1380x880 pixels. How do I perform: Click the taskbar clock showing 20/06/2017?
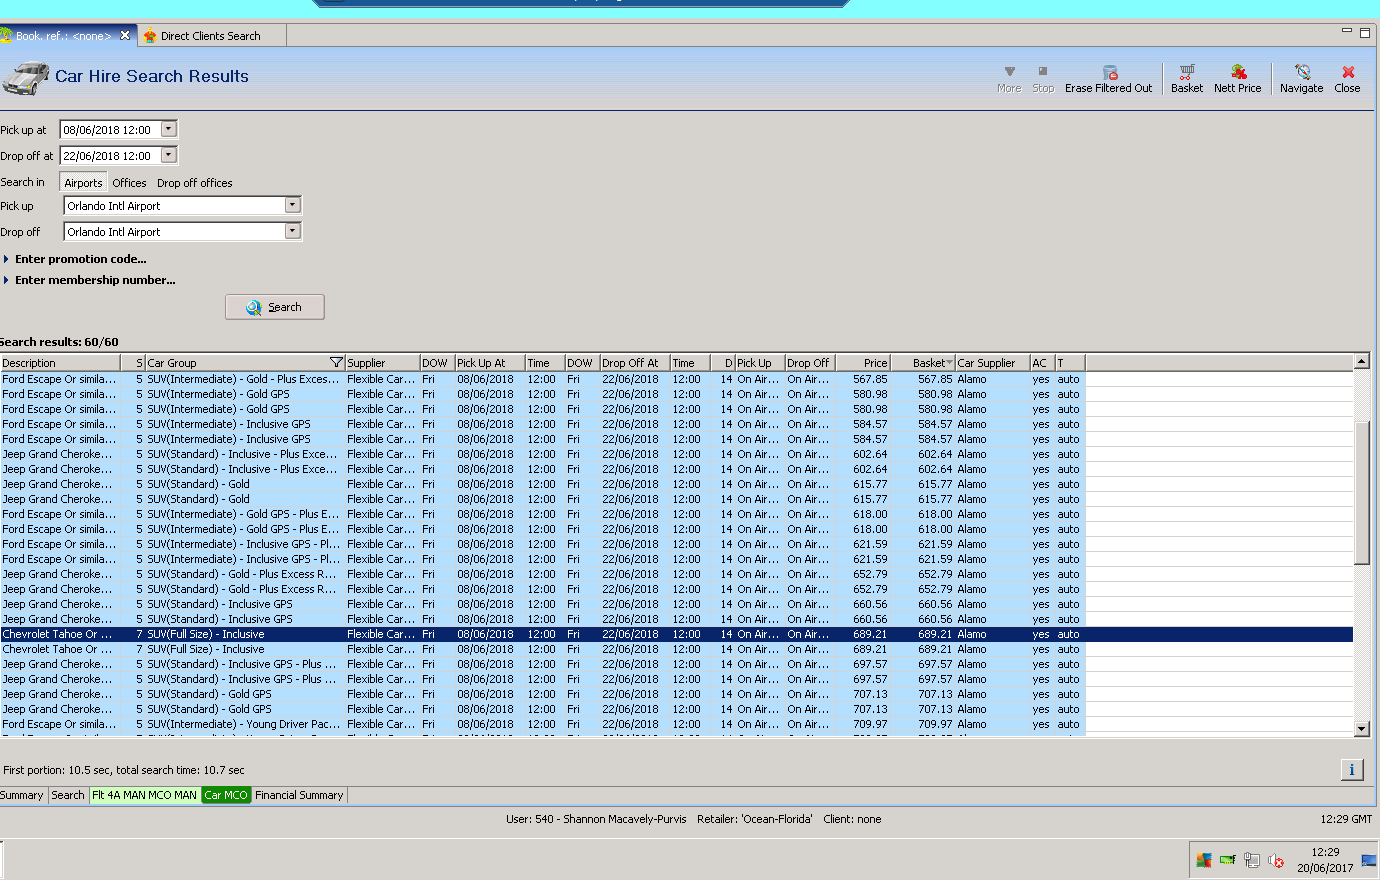tap(1325, 860)
